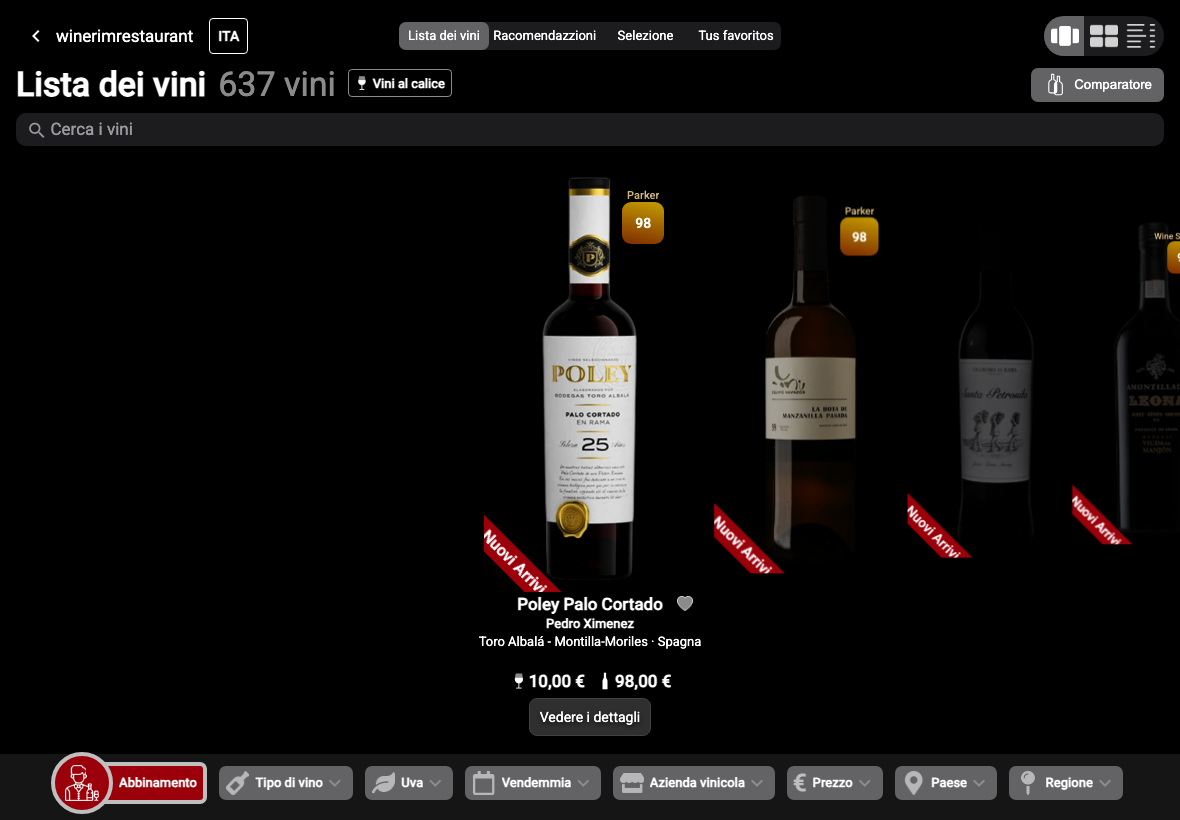
Task: Open Vedere i dettagli for the wine
Action: [x=589, y=717]
